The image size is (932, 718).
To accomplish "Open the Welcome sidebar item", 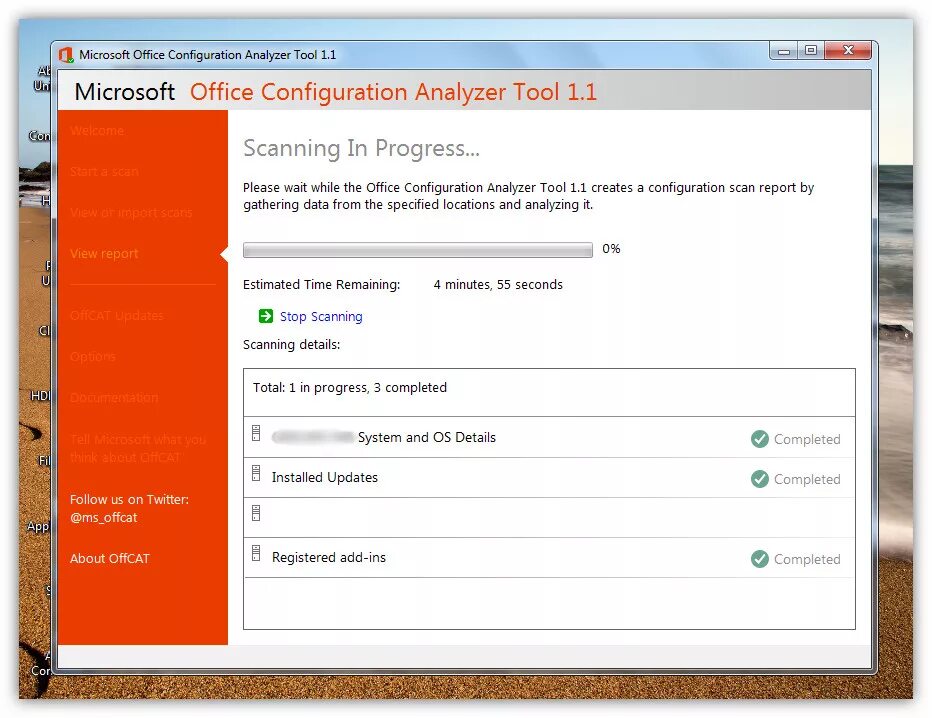I will tap(97, 131).
